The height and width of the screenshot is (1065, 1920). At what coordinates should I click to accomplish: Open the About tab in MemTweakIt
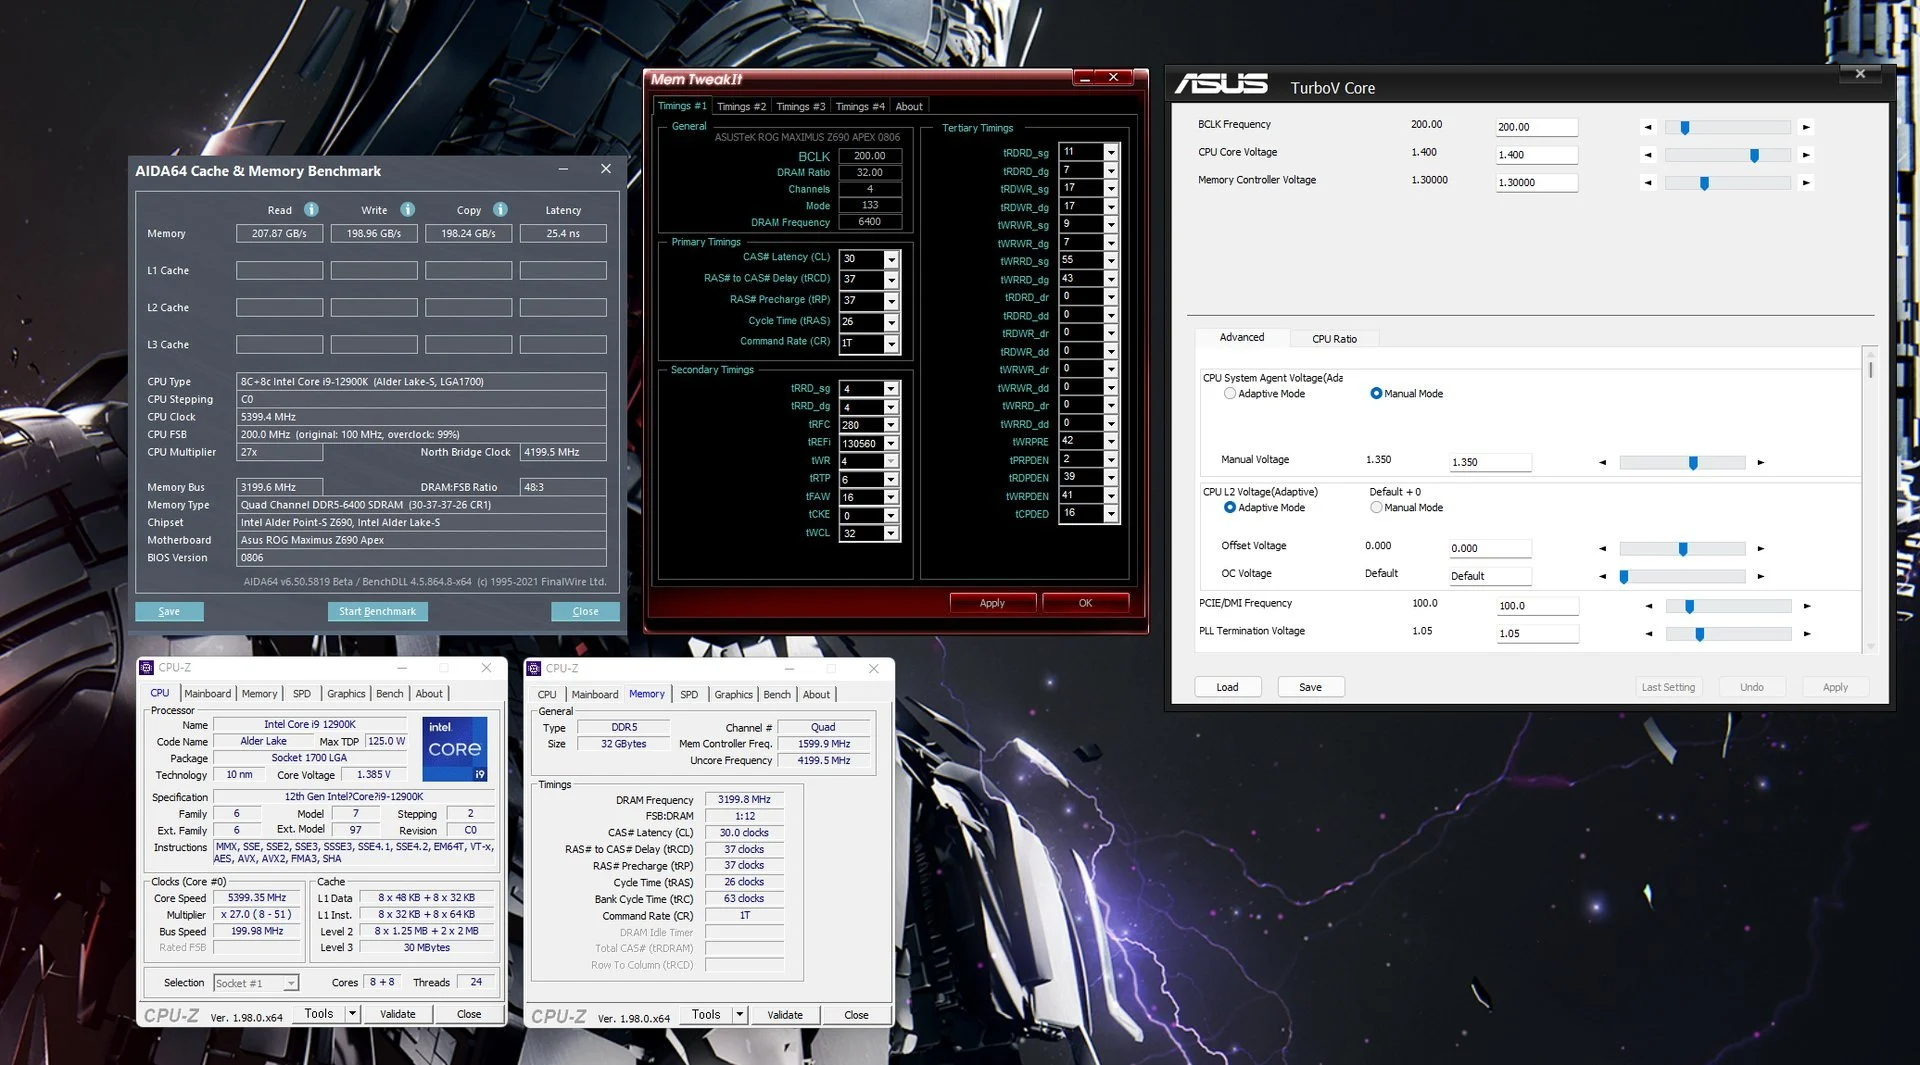click(x=909, y=107)
